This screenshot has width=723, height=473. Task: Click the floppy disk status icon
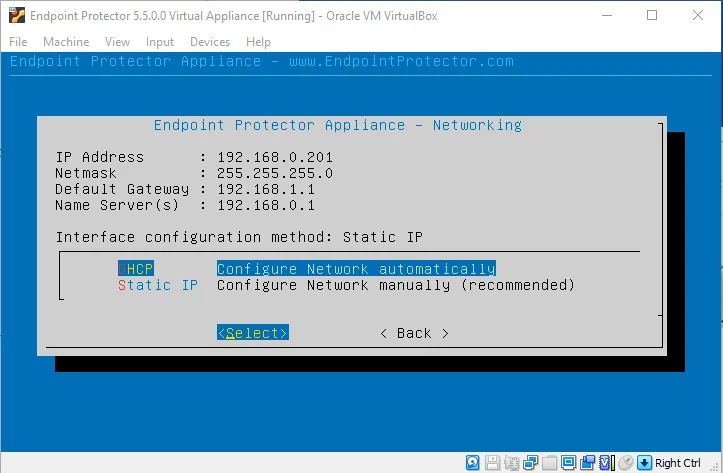pyautogui.click(x=492, y=462)
